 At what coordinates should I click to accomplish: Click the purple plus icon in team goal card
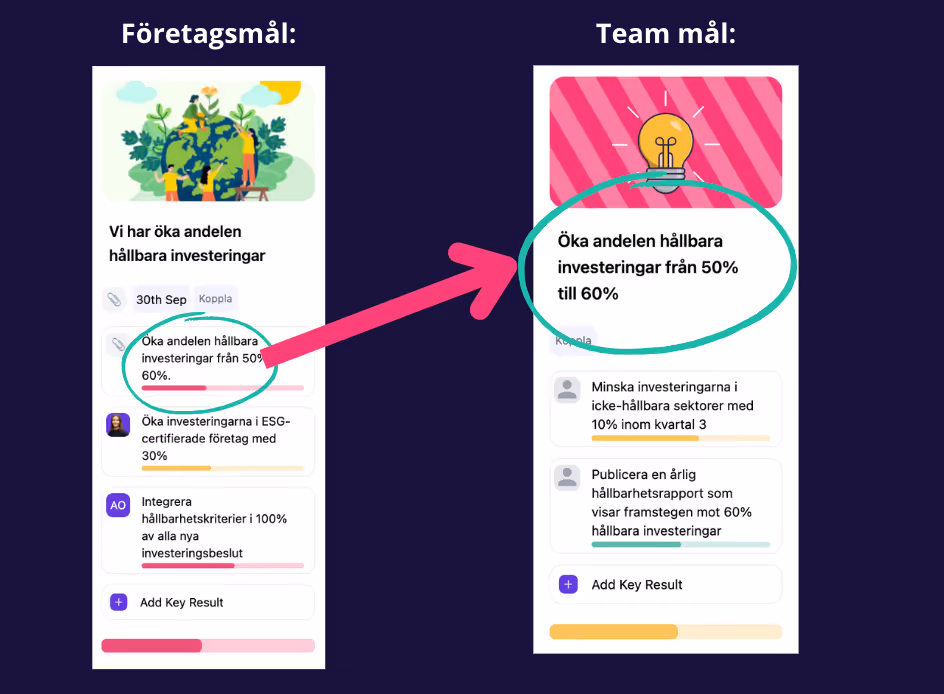[x=568, y=584]
